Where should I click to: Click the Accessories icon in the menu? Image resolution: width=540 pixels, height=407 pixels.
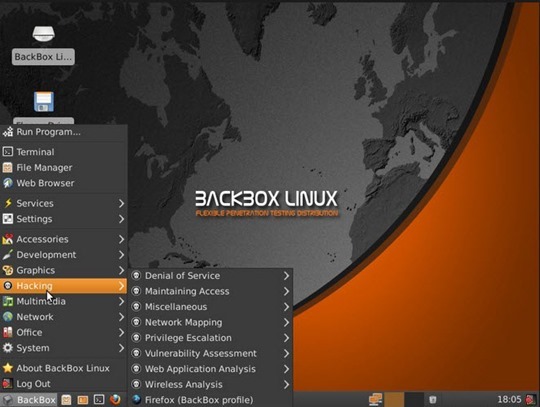pyautogui.click(x=8, y=239)
